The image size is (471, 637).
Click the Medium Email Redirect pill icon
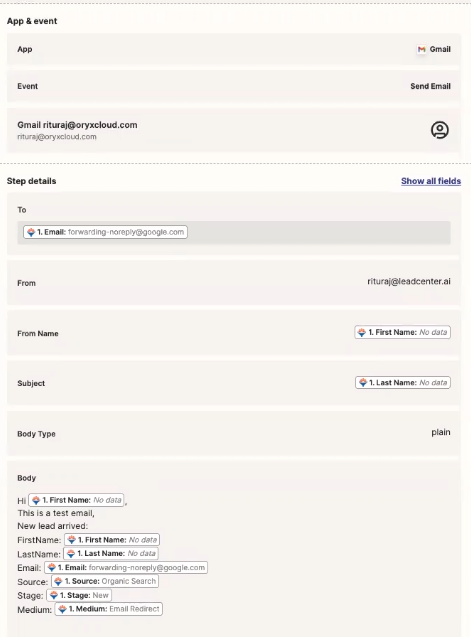(62, 609)
